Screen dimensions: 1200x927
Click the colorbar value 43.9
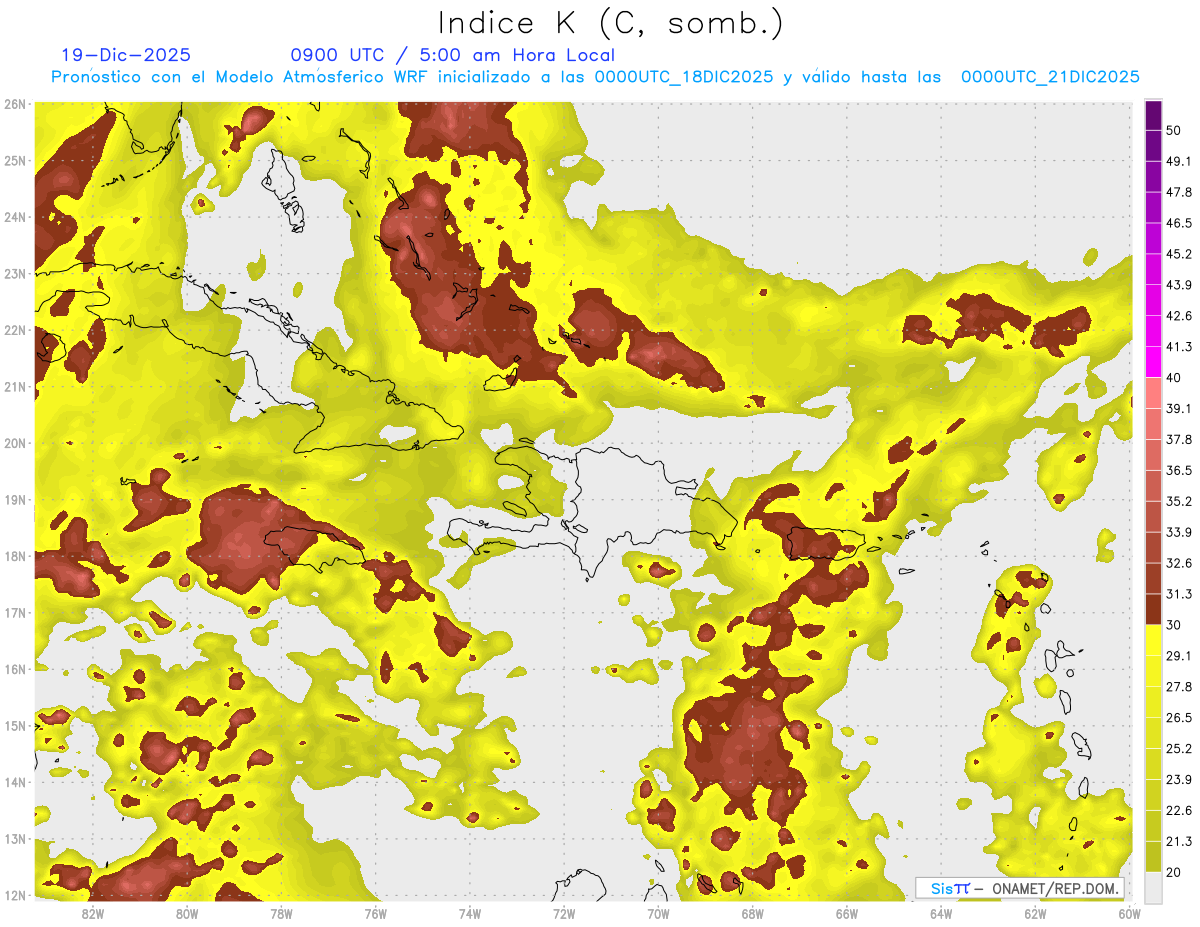[x=1178, y=285]
